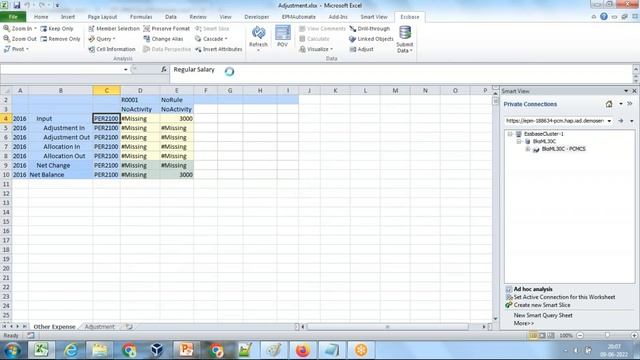640x360 pixels.
Task: Click Create new Smart Slice
Action: pyautogui.click(x=542, y=305)
